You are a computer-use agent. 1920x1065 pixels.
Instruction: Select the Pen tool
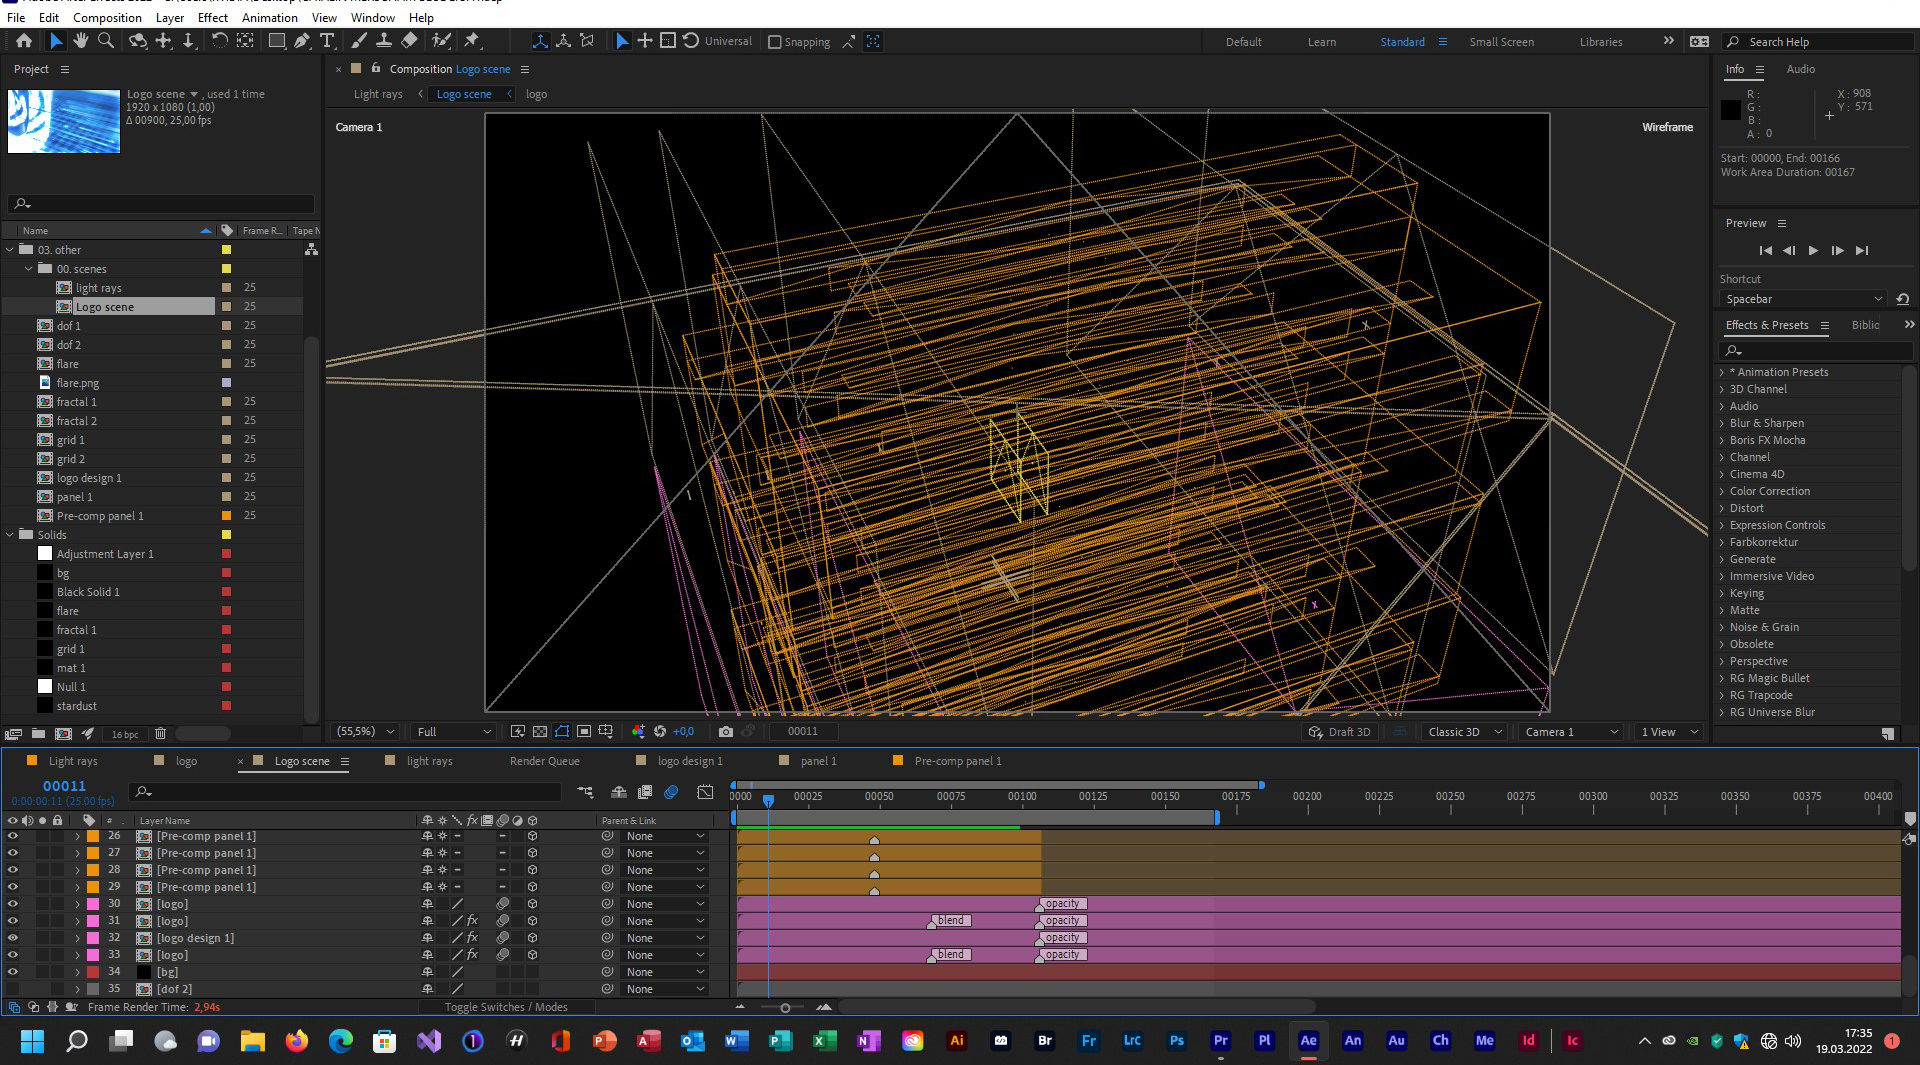tap(301, 41)
